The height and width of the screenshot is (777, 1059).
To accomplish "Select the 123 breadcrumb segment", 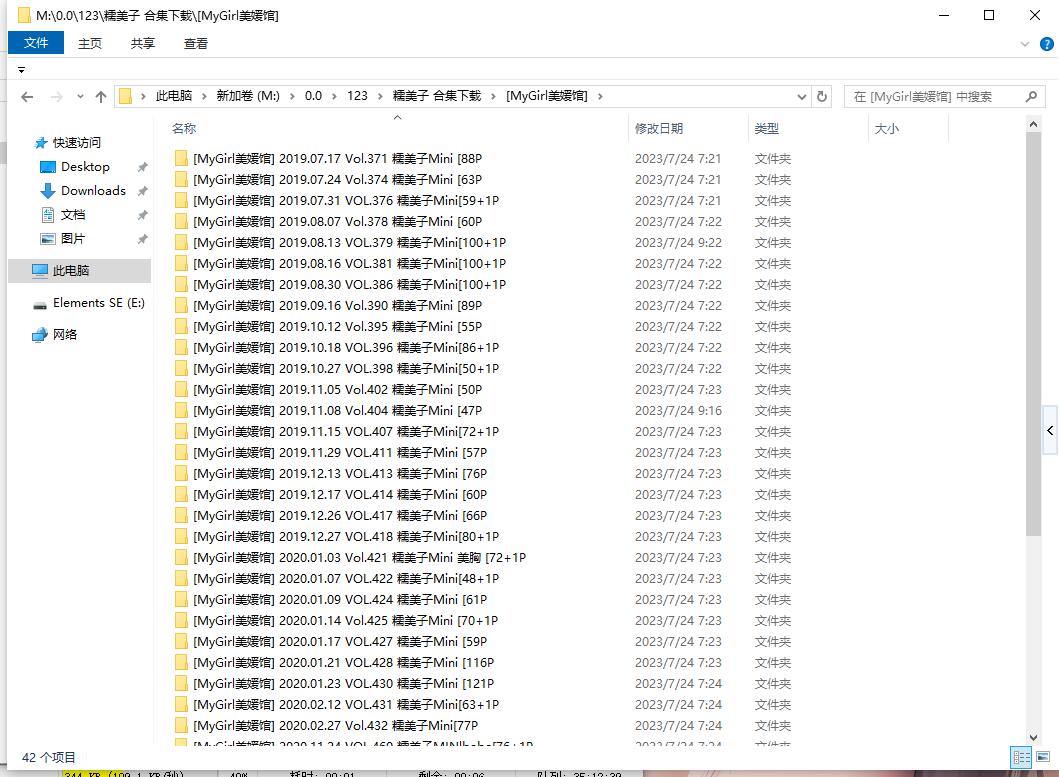I will [x=357, y=96].
